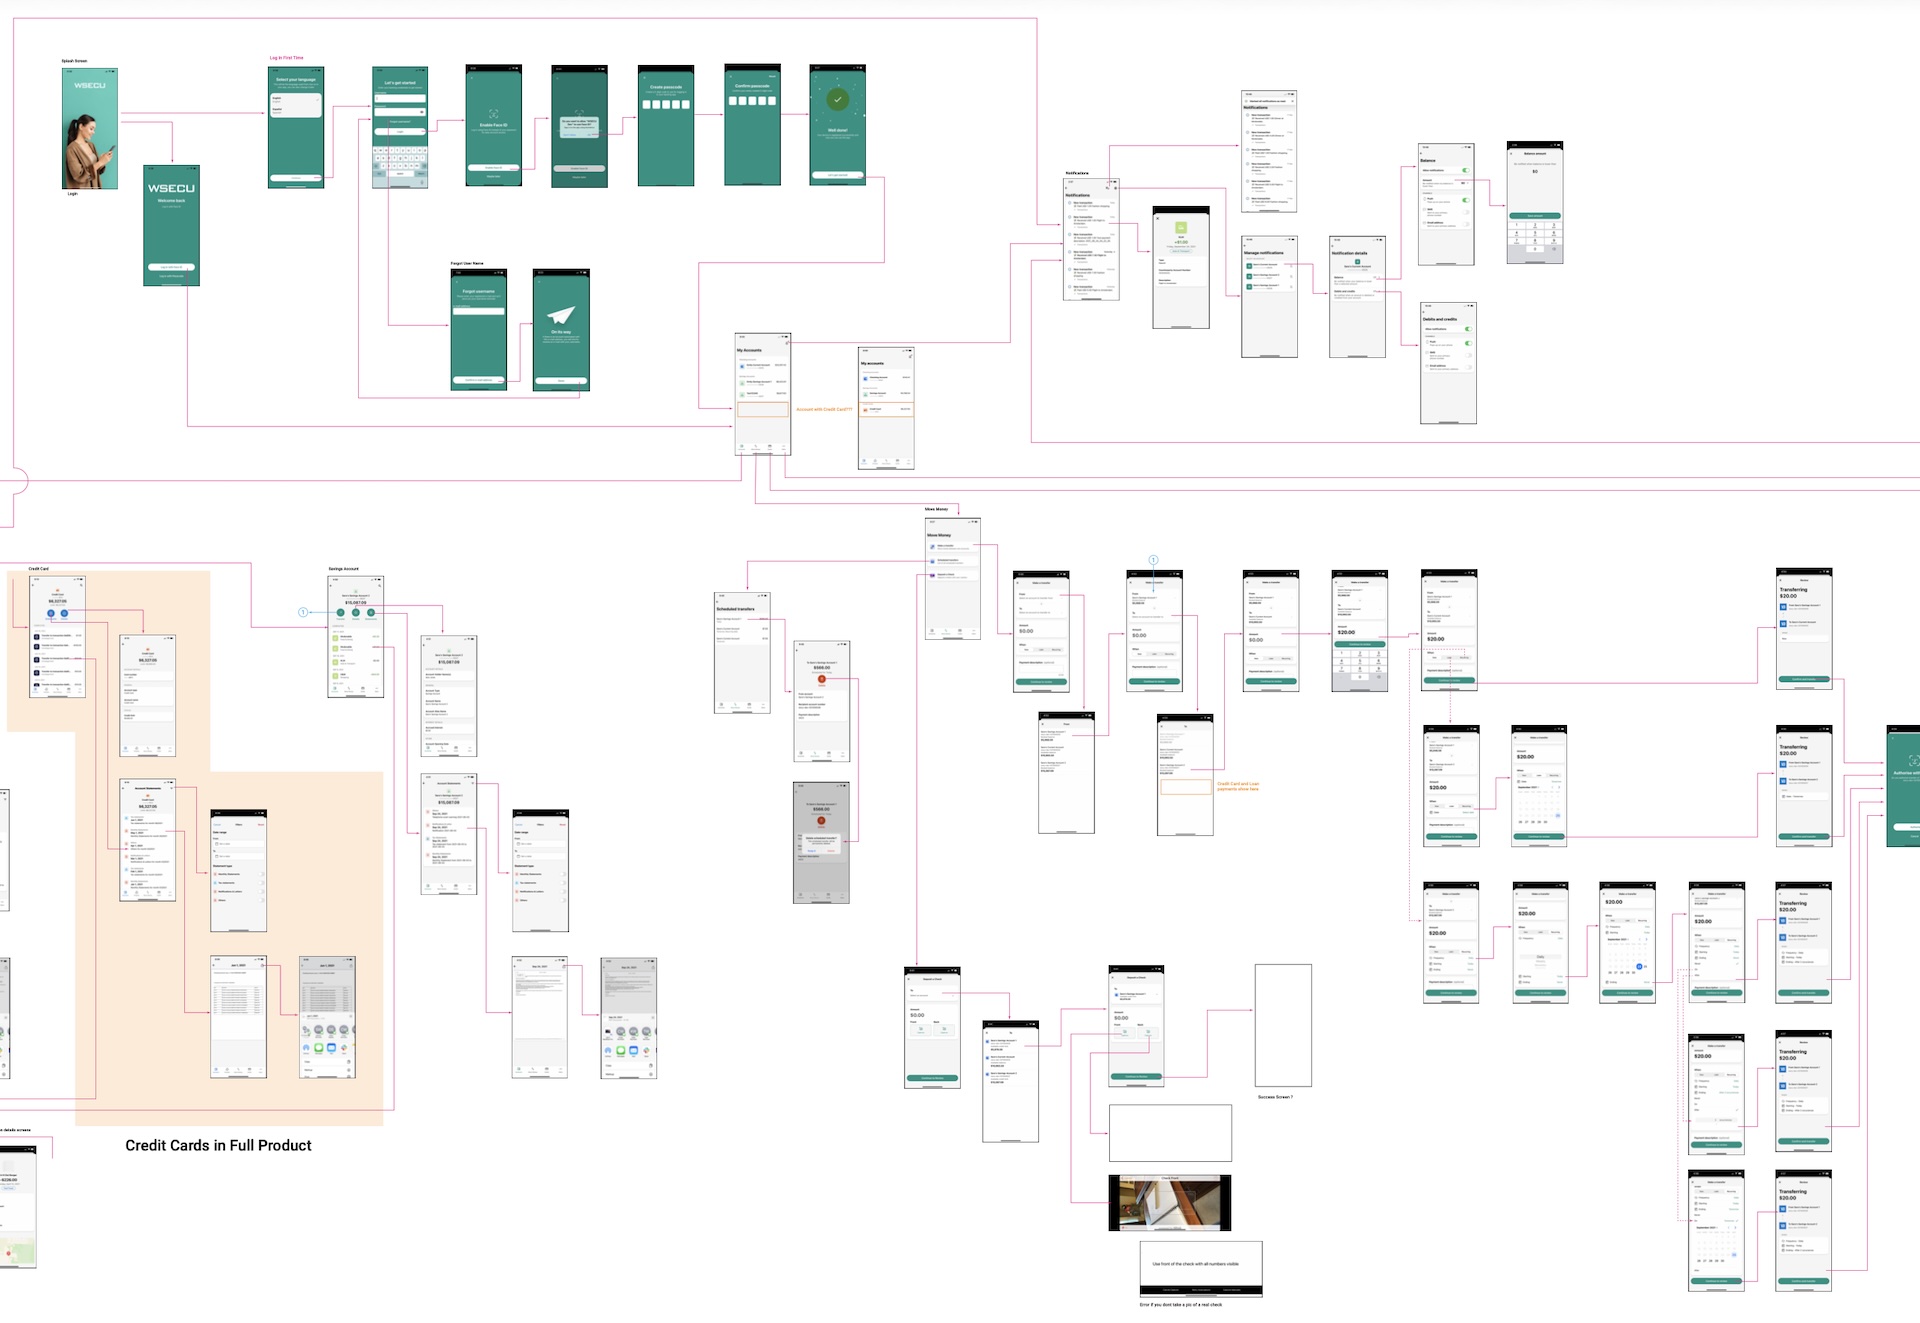Select the Splash Screen woman photo frame

(90, 128)
